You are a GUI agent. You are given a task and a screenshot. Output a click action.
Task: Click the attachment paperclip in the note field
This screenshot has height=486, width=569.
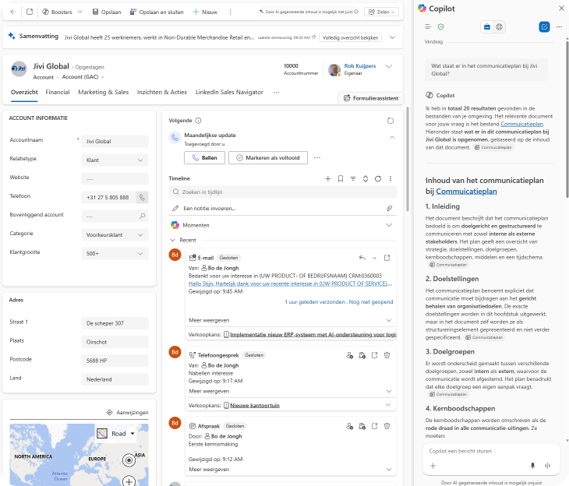(x=389, y=208)
